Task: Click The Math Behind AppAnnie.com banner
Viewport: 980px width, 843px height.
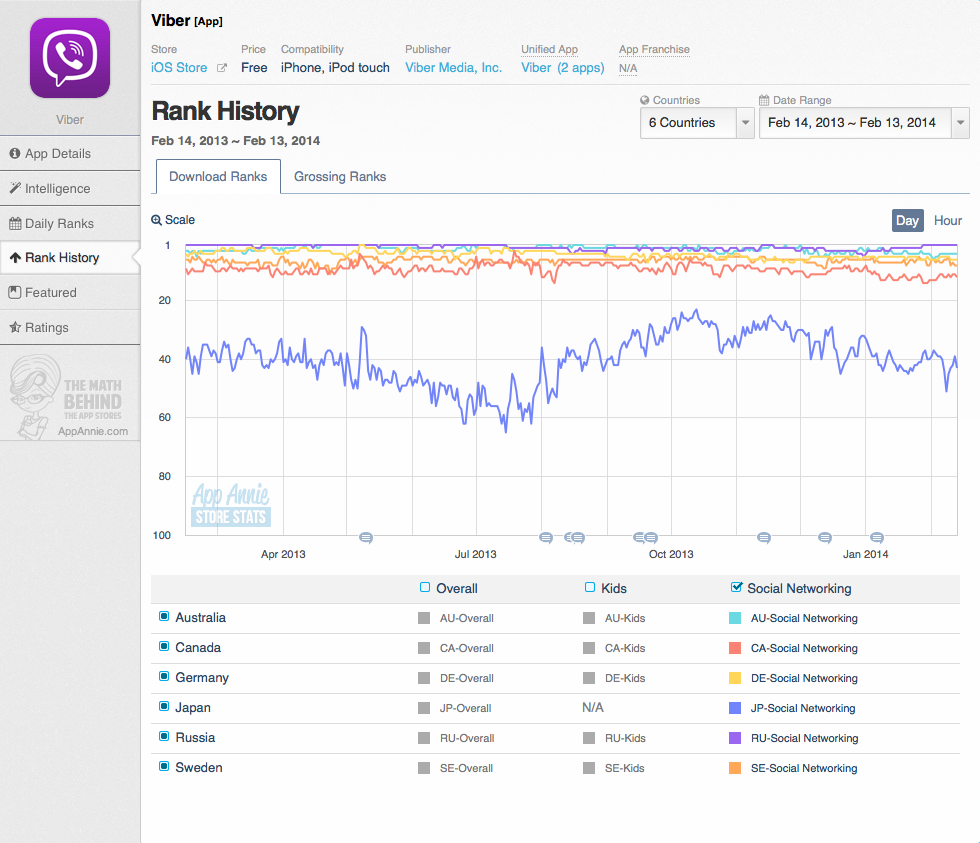Action: [x=70, y=397]
